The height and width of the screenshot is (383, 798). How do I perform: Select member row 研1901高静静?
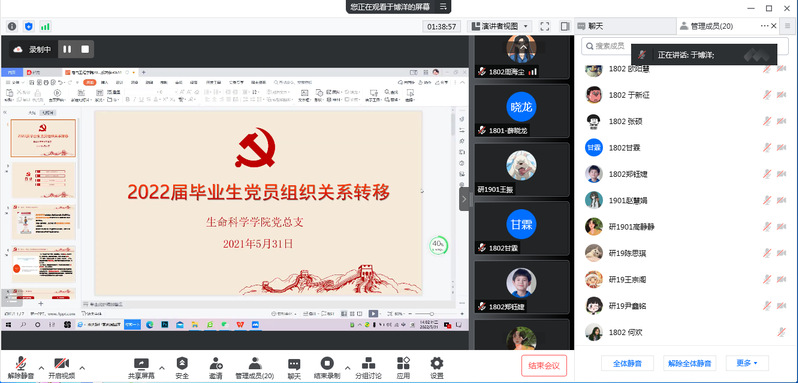point(686,227)
